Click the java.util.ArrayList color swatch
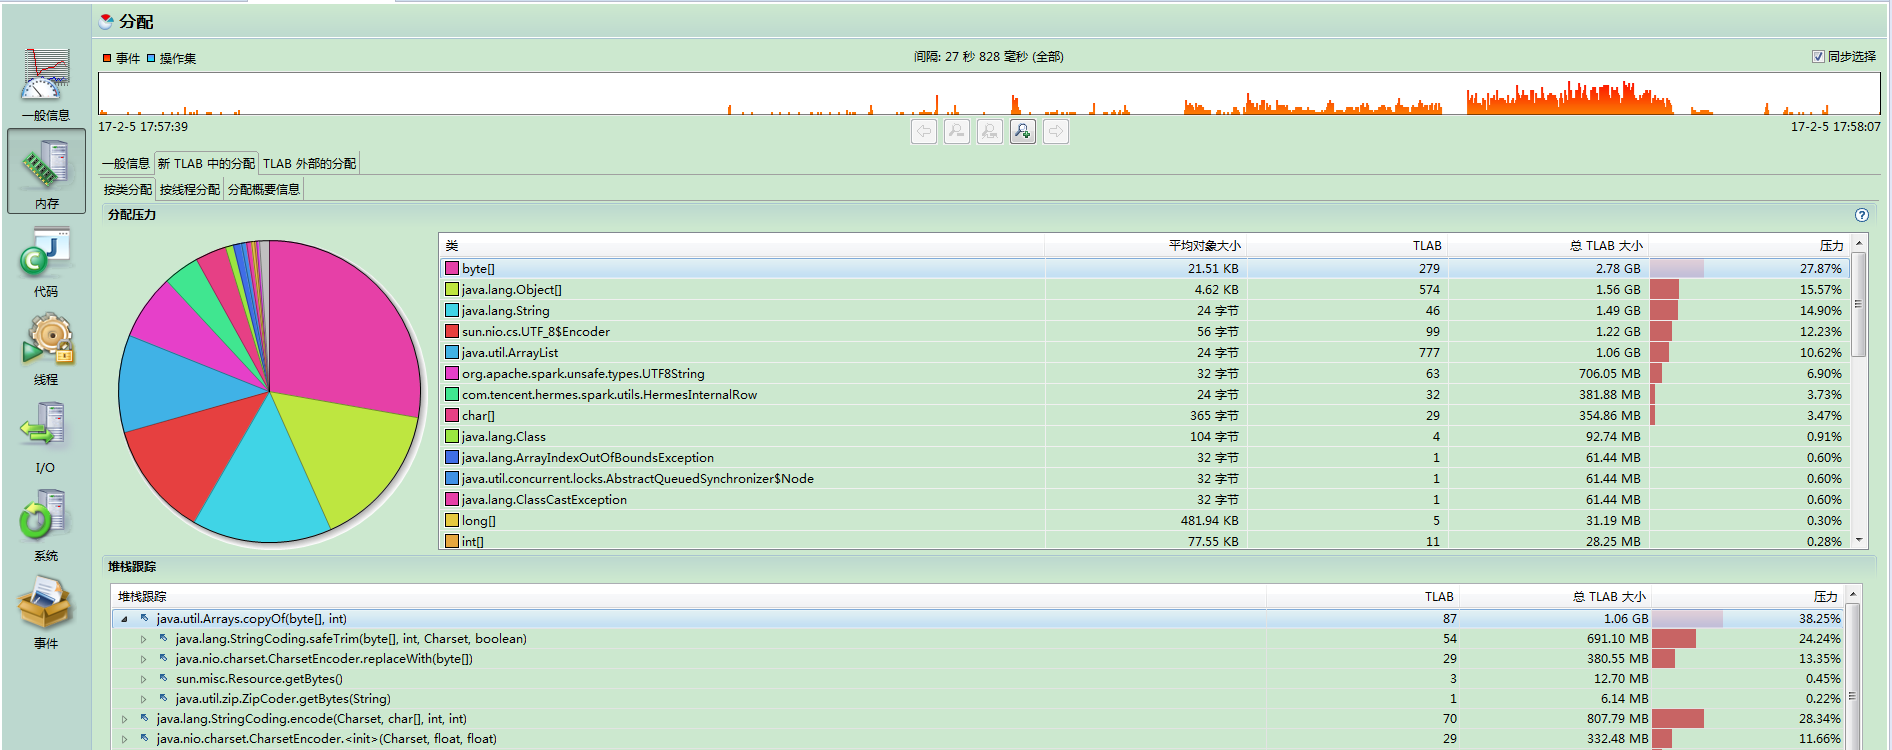Screen dimensions: 1892x750 coord(452,353)
